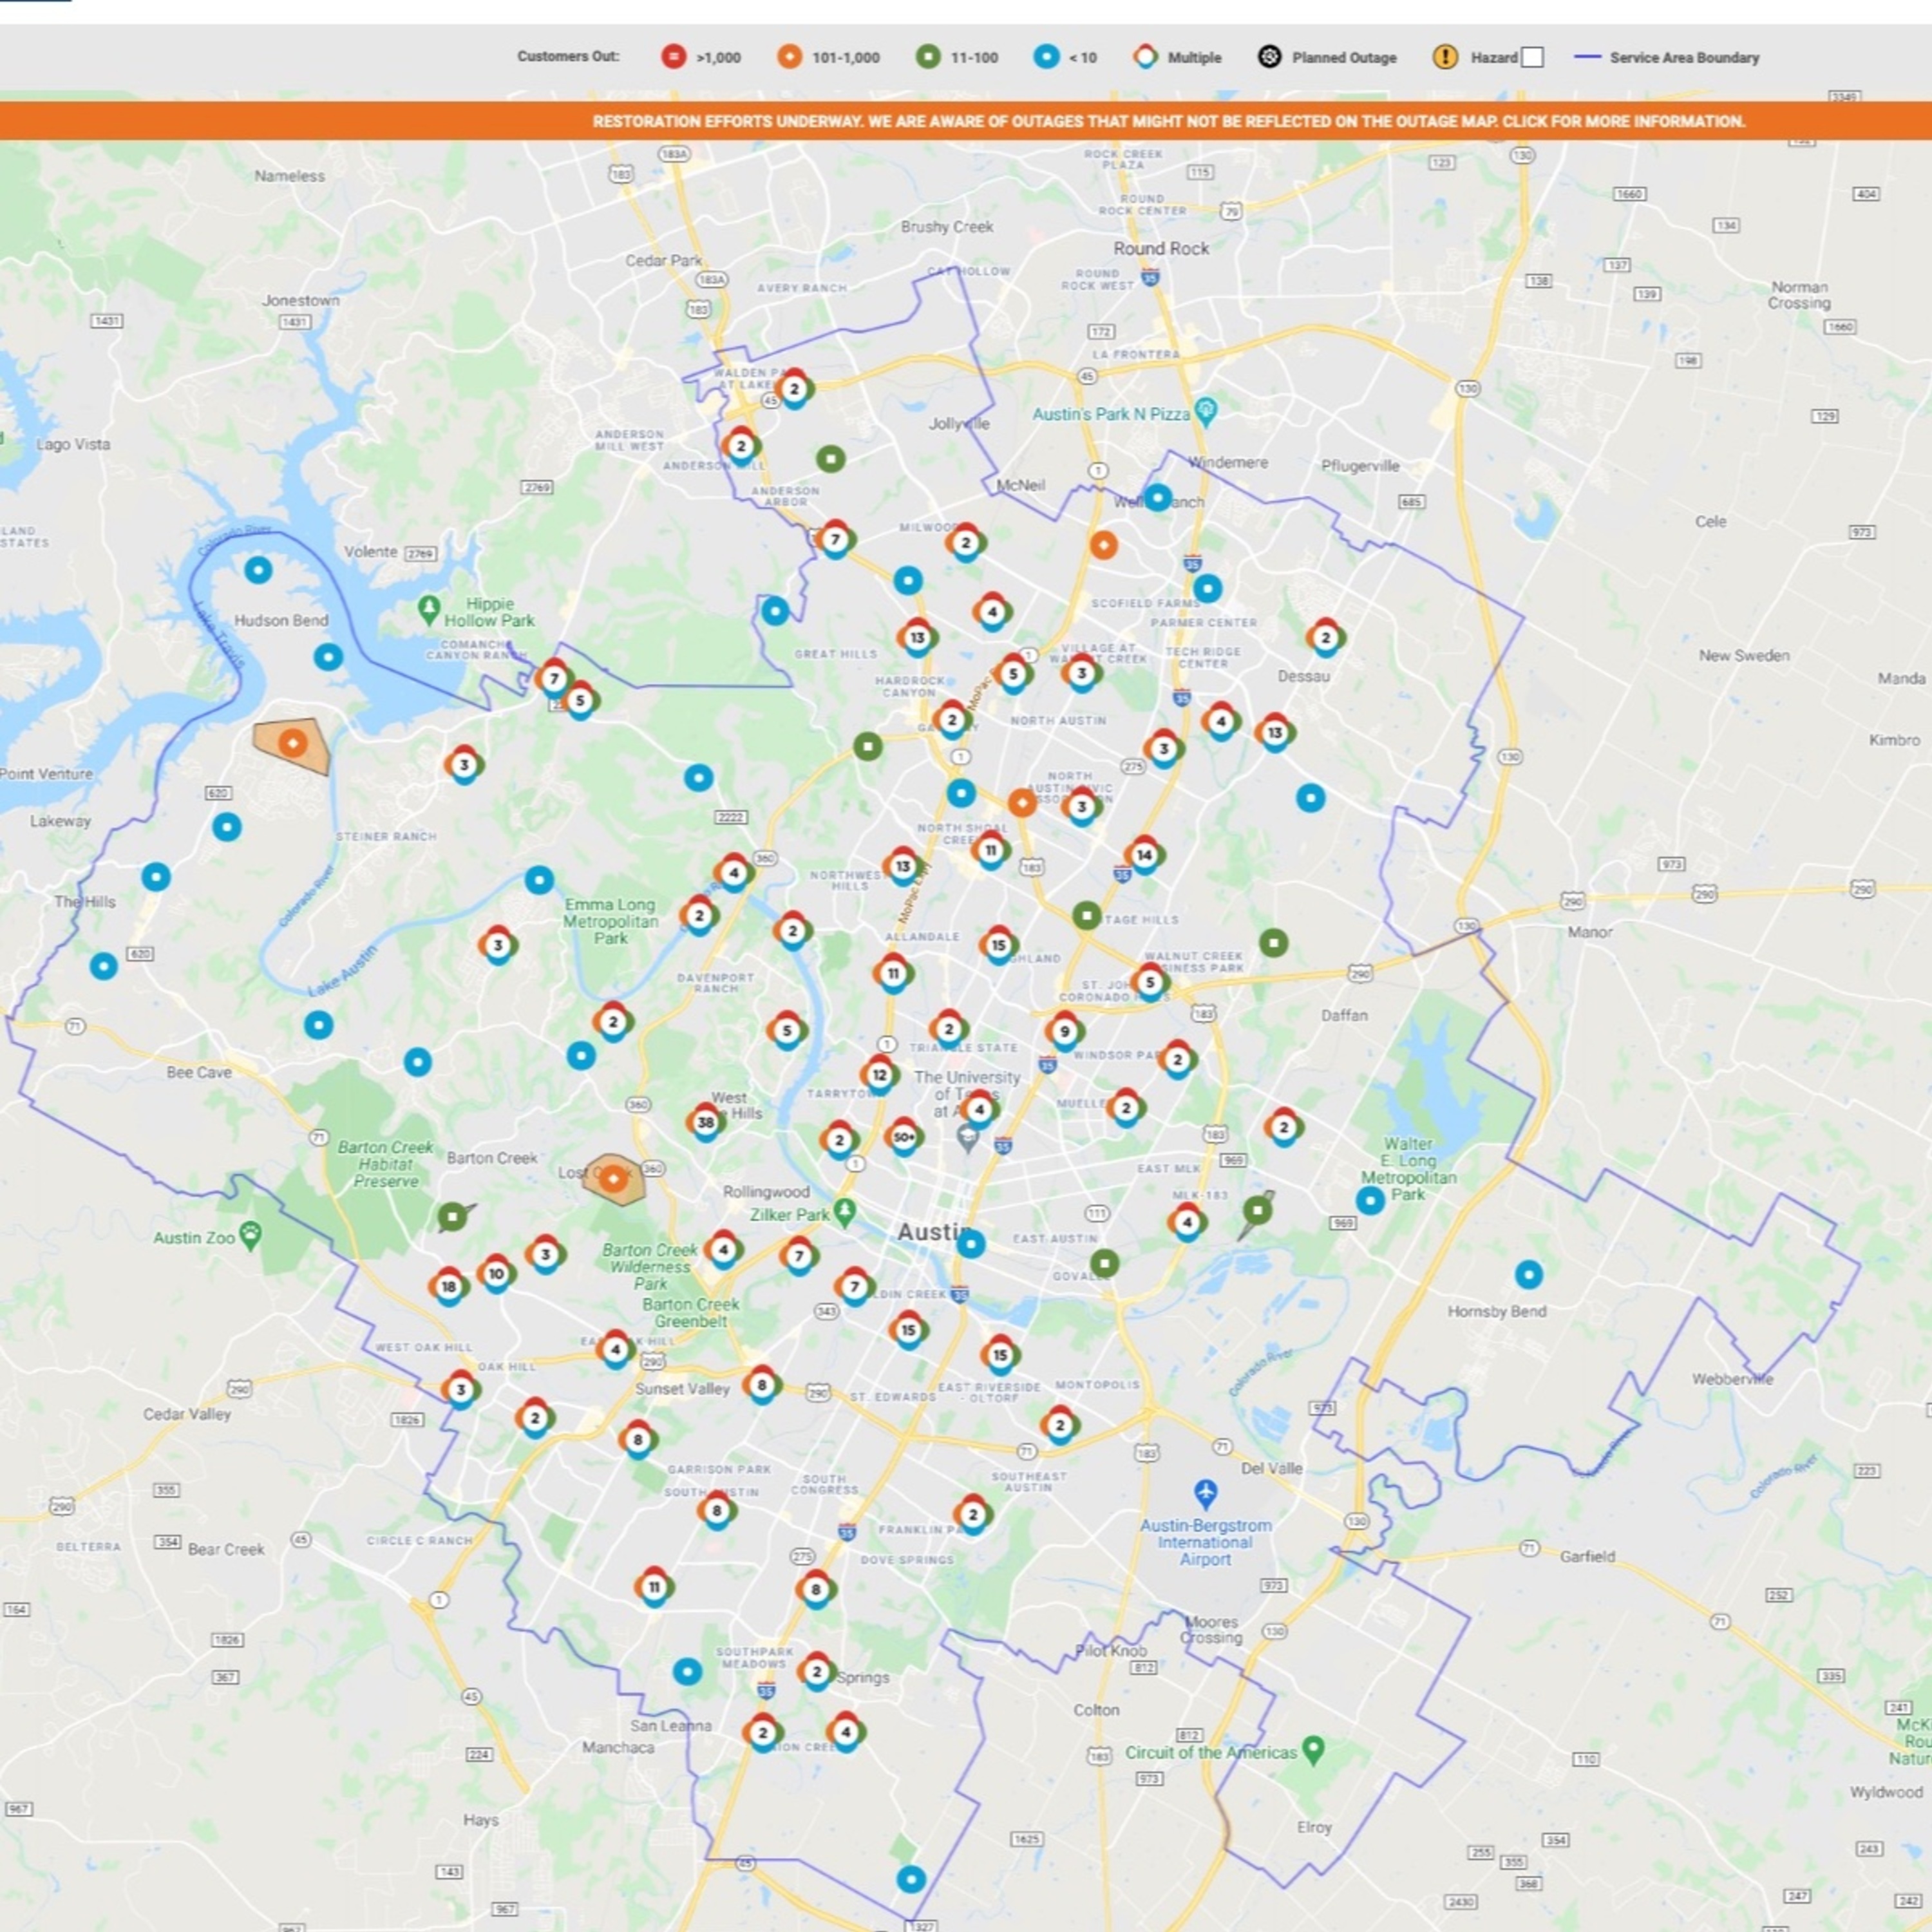Click the orange outage marker at Lost Creek

click(x=614, y=1179)
